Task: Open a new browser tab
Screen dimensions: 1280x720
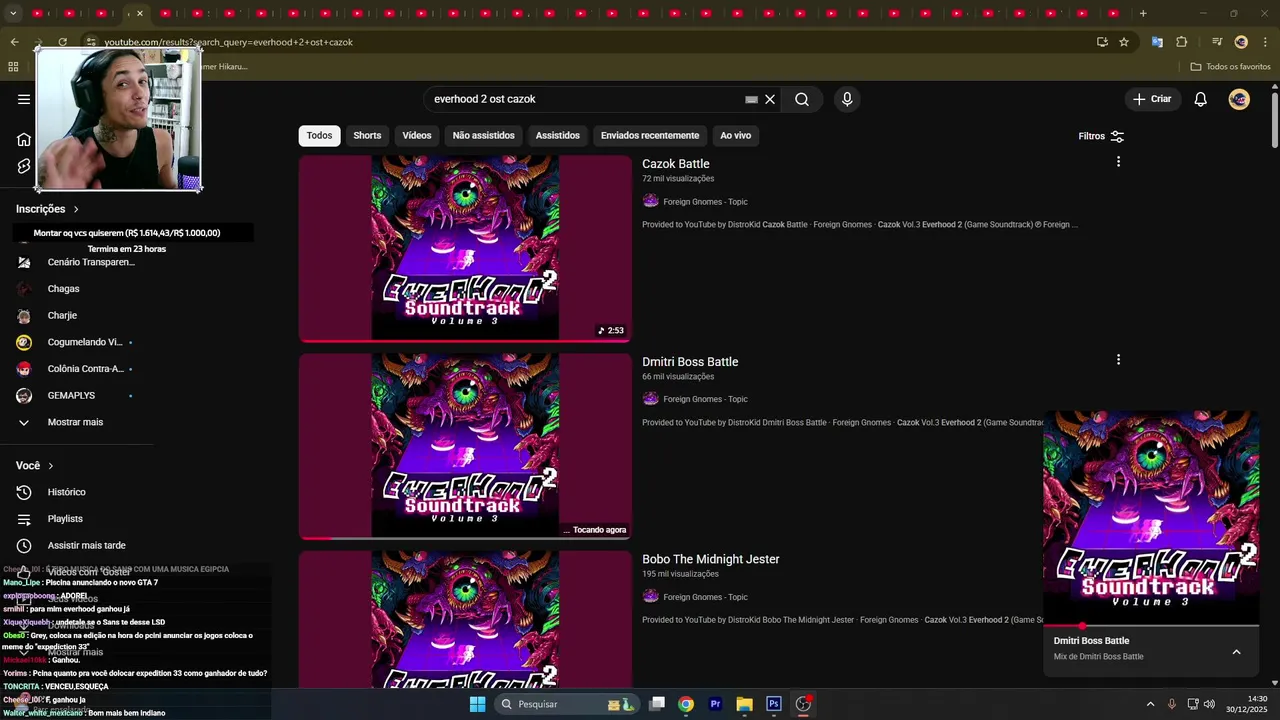Action: tap(1143, 13)
